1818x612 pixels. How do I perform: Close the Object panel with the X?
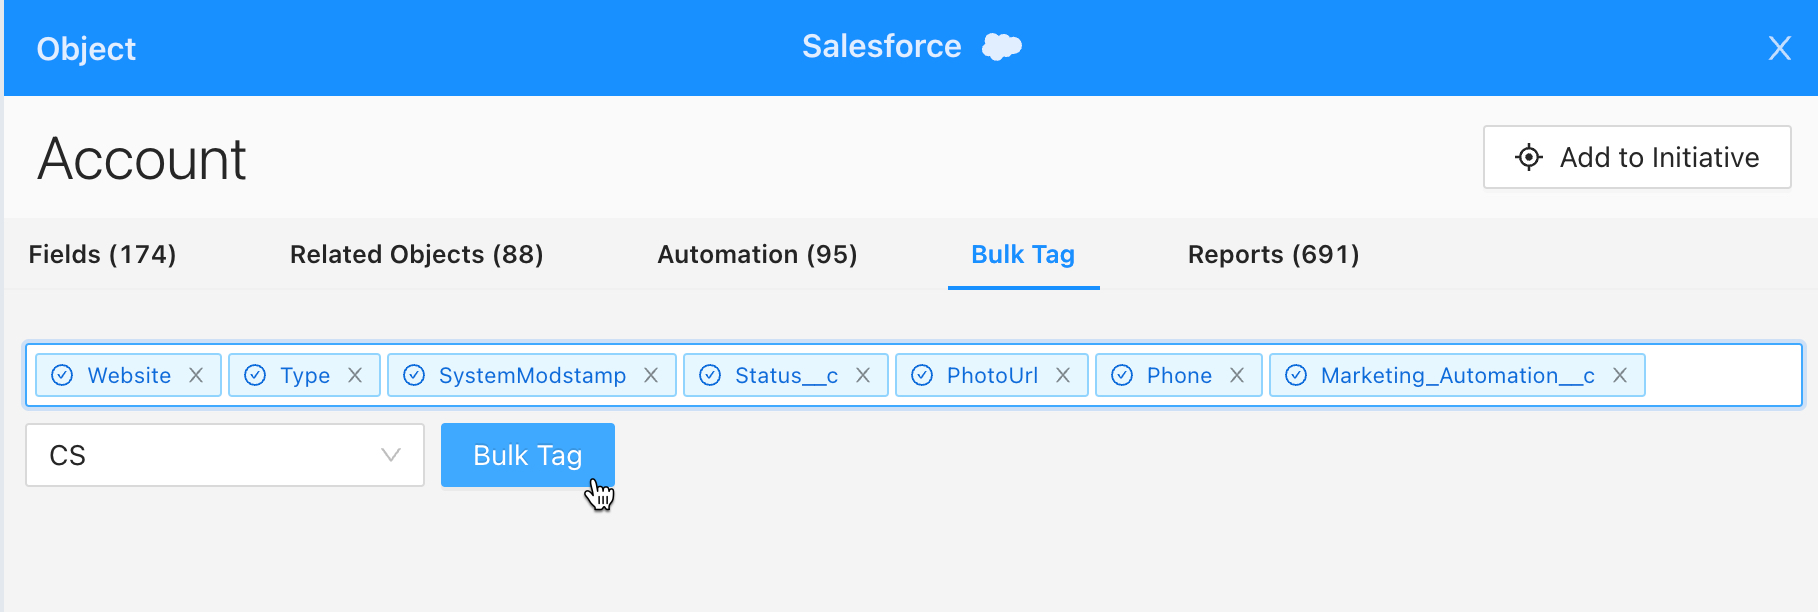tap(1780, 48)
